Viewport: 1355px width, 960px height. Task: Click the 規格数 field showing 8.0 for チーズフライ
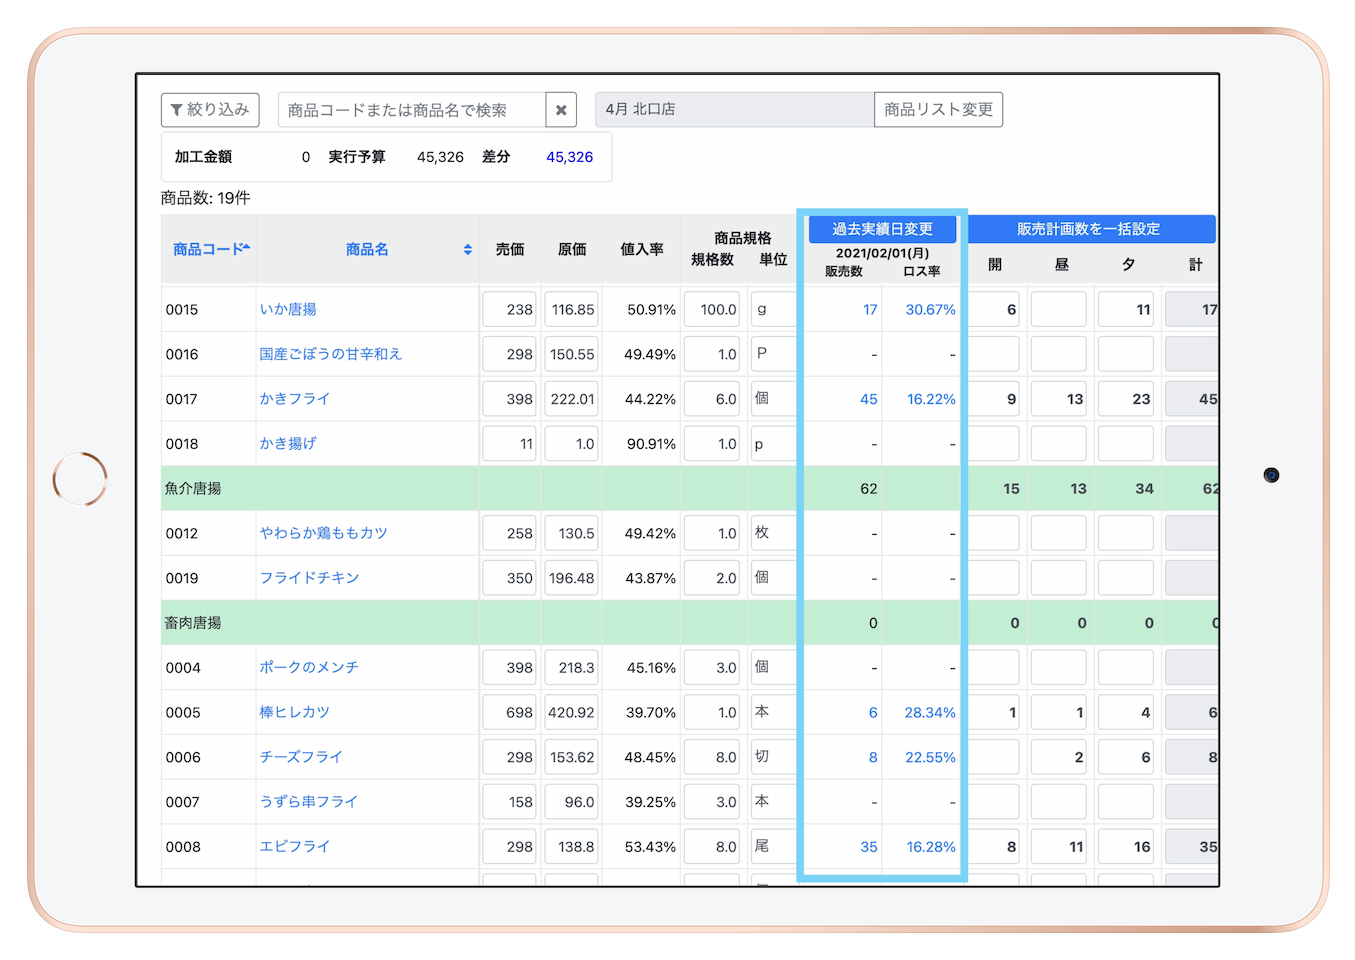[x=713, y=757]
